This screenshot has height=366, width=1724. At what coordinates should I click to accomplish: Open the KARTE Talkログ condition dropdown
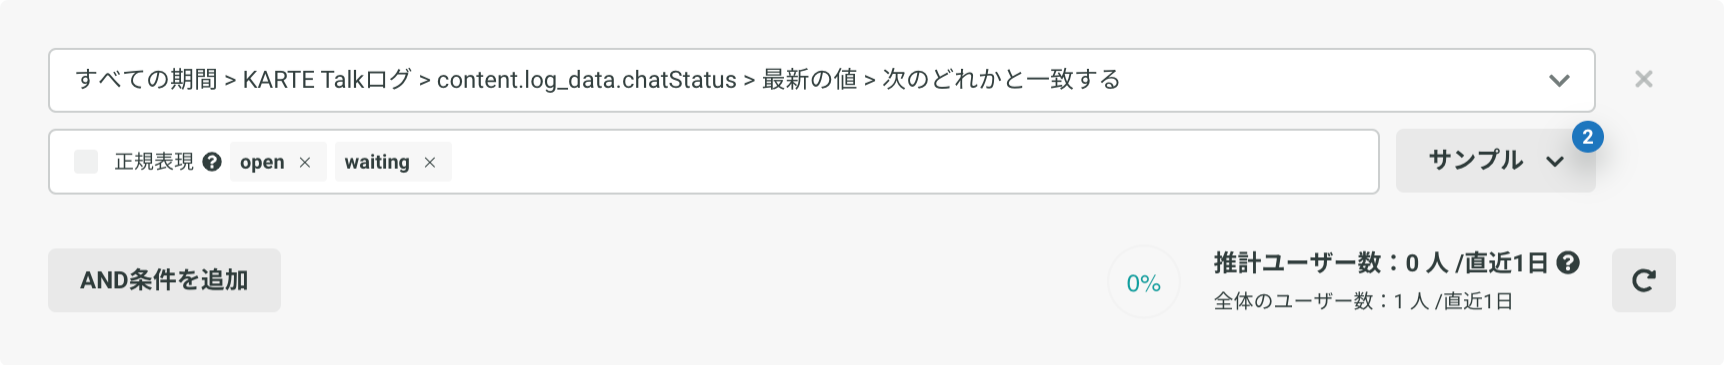point(821,80)
